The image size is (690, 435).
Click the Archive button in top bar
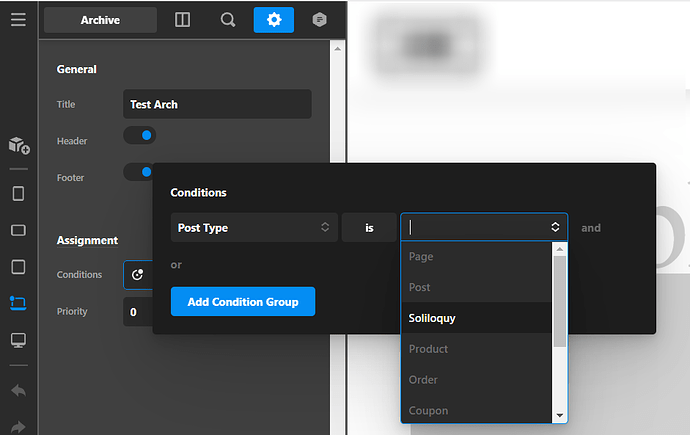(x=100, y=20)
